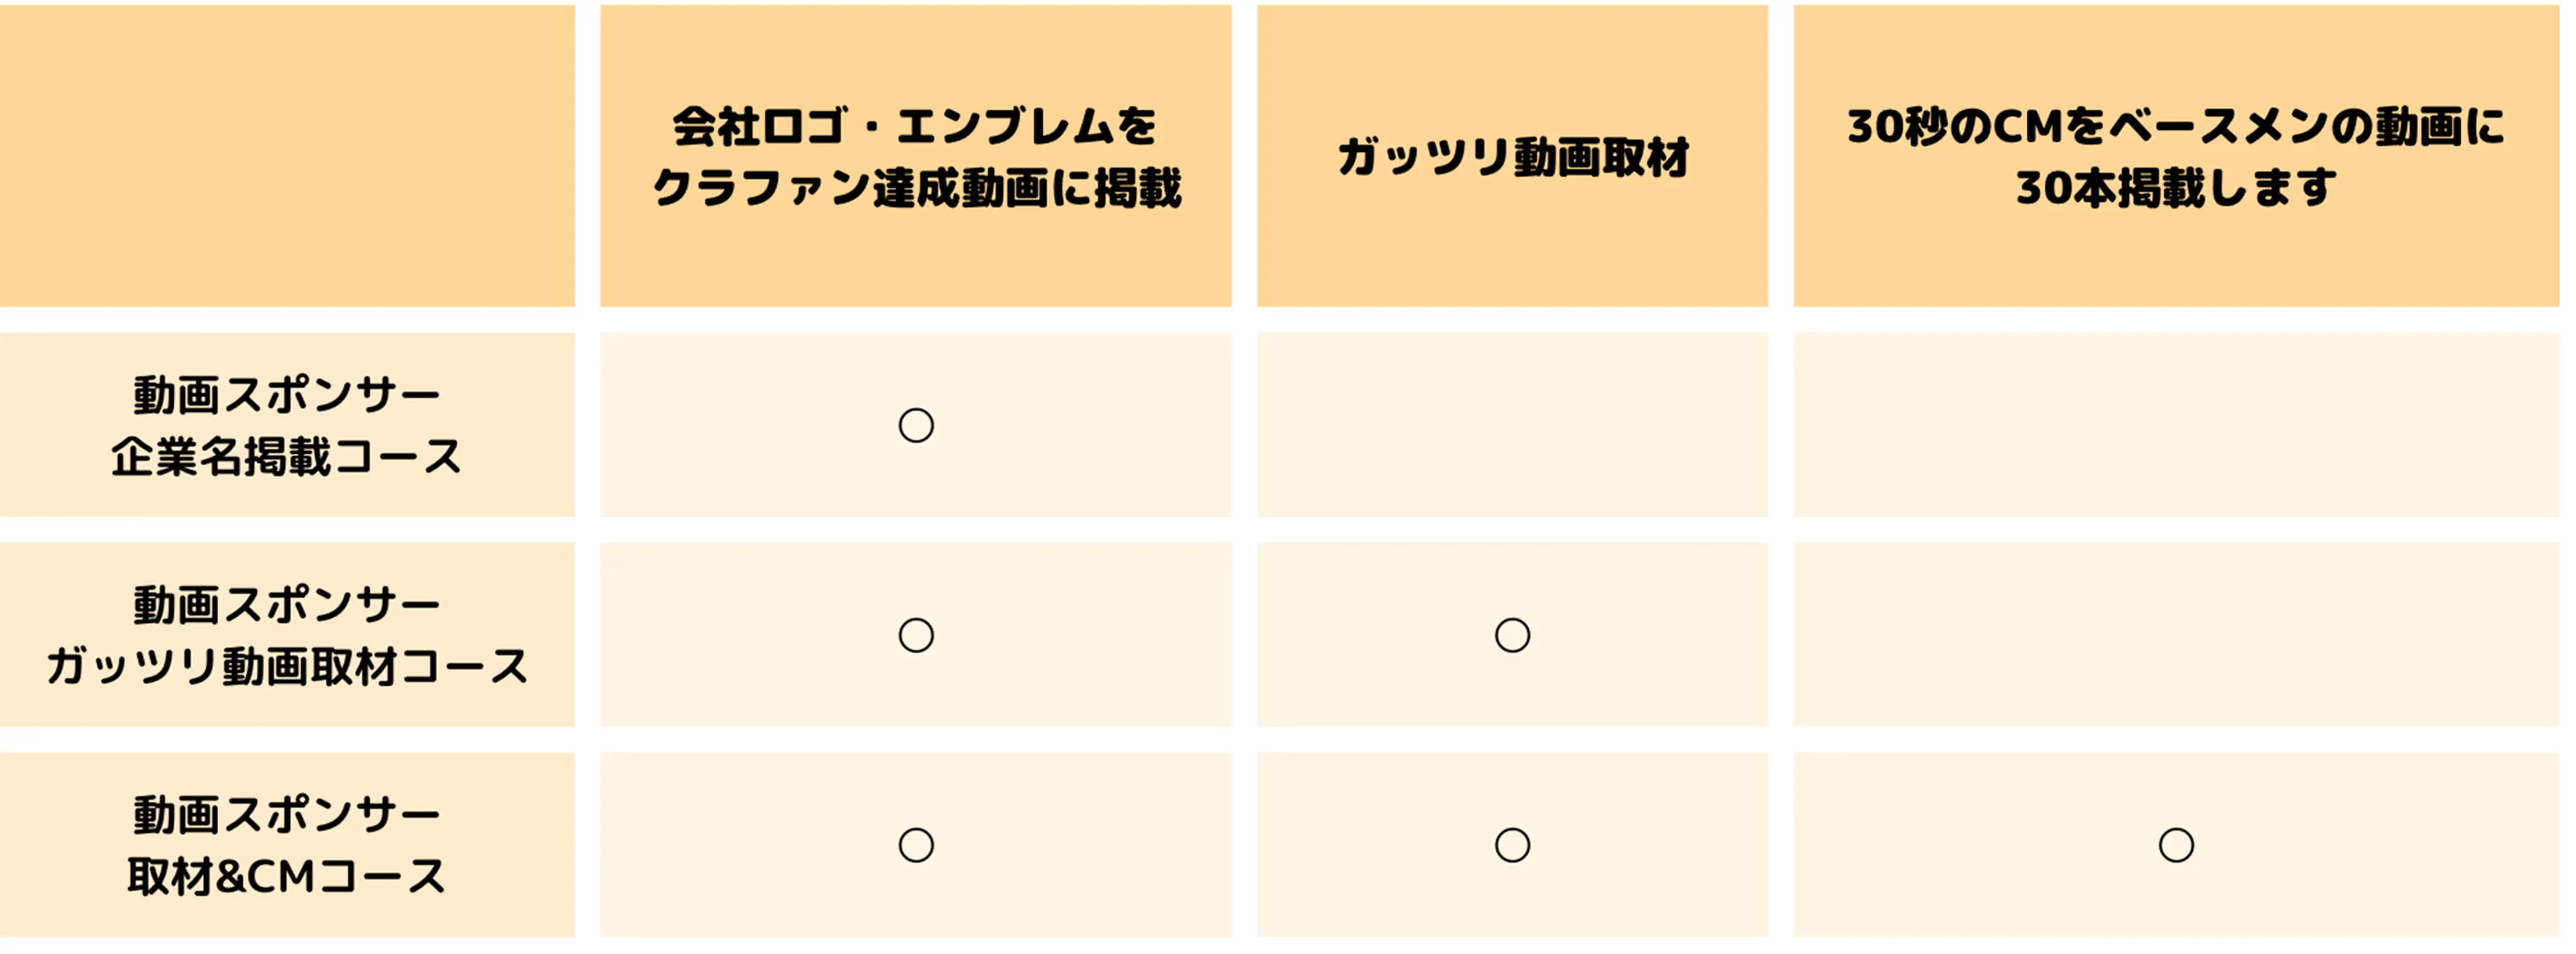
Task: Select the 取材&CMコース row label text
Action: coord(287,877)
